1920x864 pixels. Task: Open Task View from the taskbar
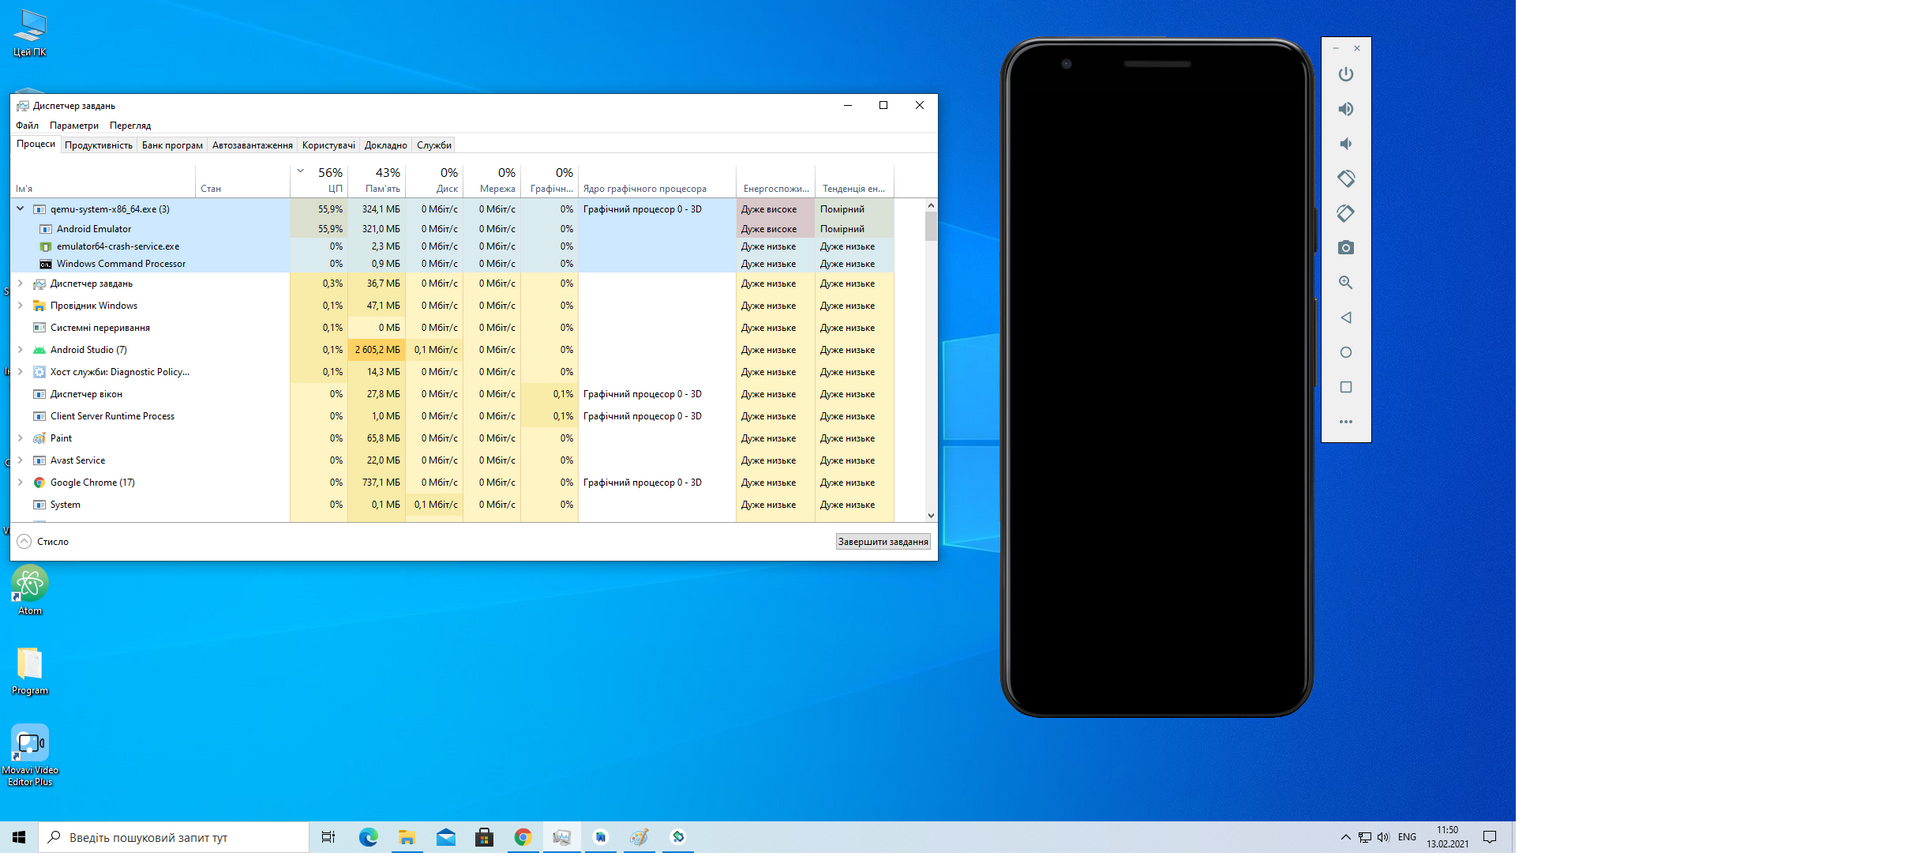point(328,837)
